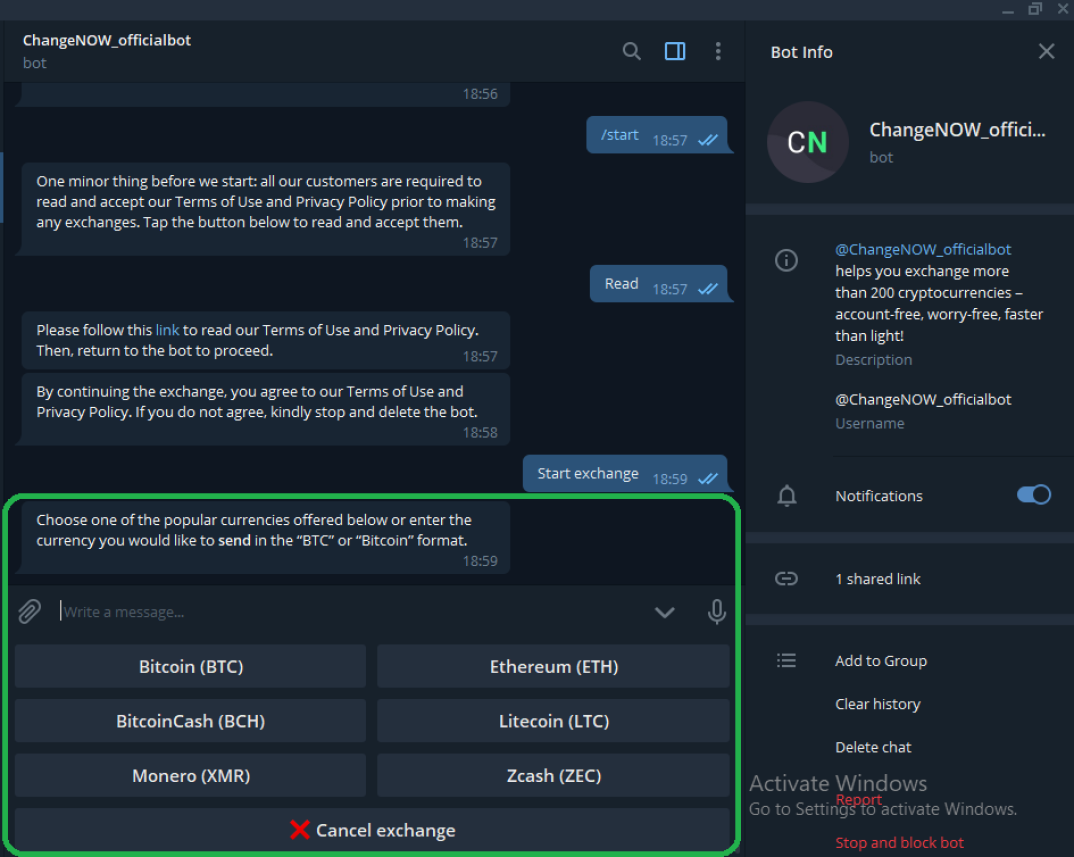Click the attach file paperclip icon
The image size is (1074, 857).
click(29, 611)
